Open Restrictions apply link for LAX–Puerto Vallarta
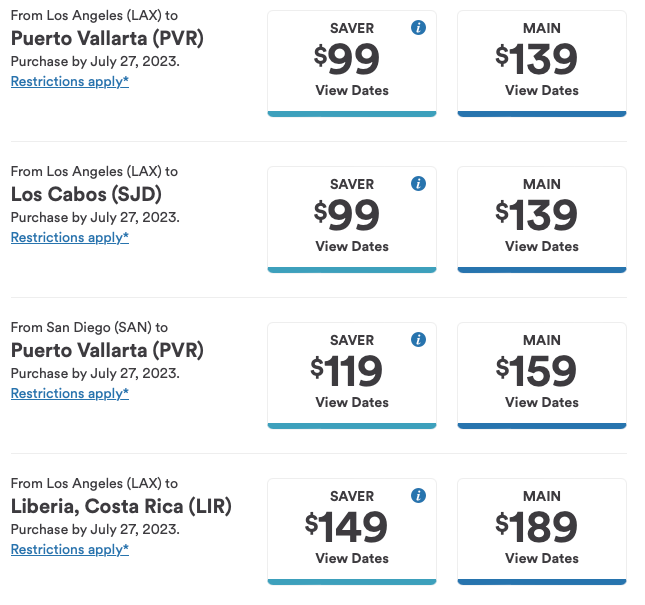Image resolution: width=645 pixels, height=605 pixels. click(70, 81)
